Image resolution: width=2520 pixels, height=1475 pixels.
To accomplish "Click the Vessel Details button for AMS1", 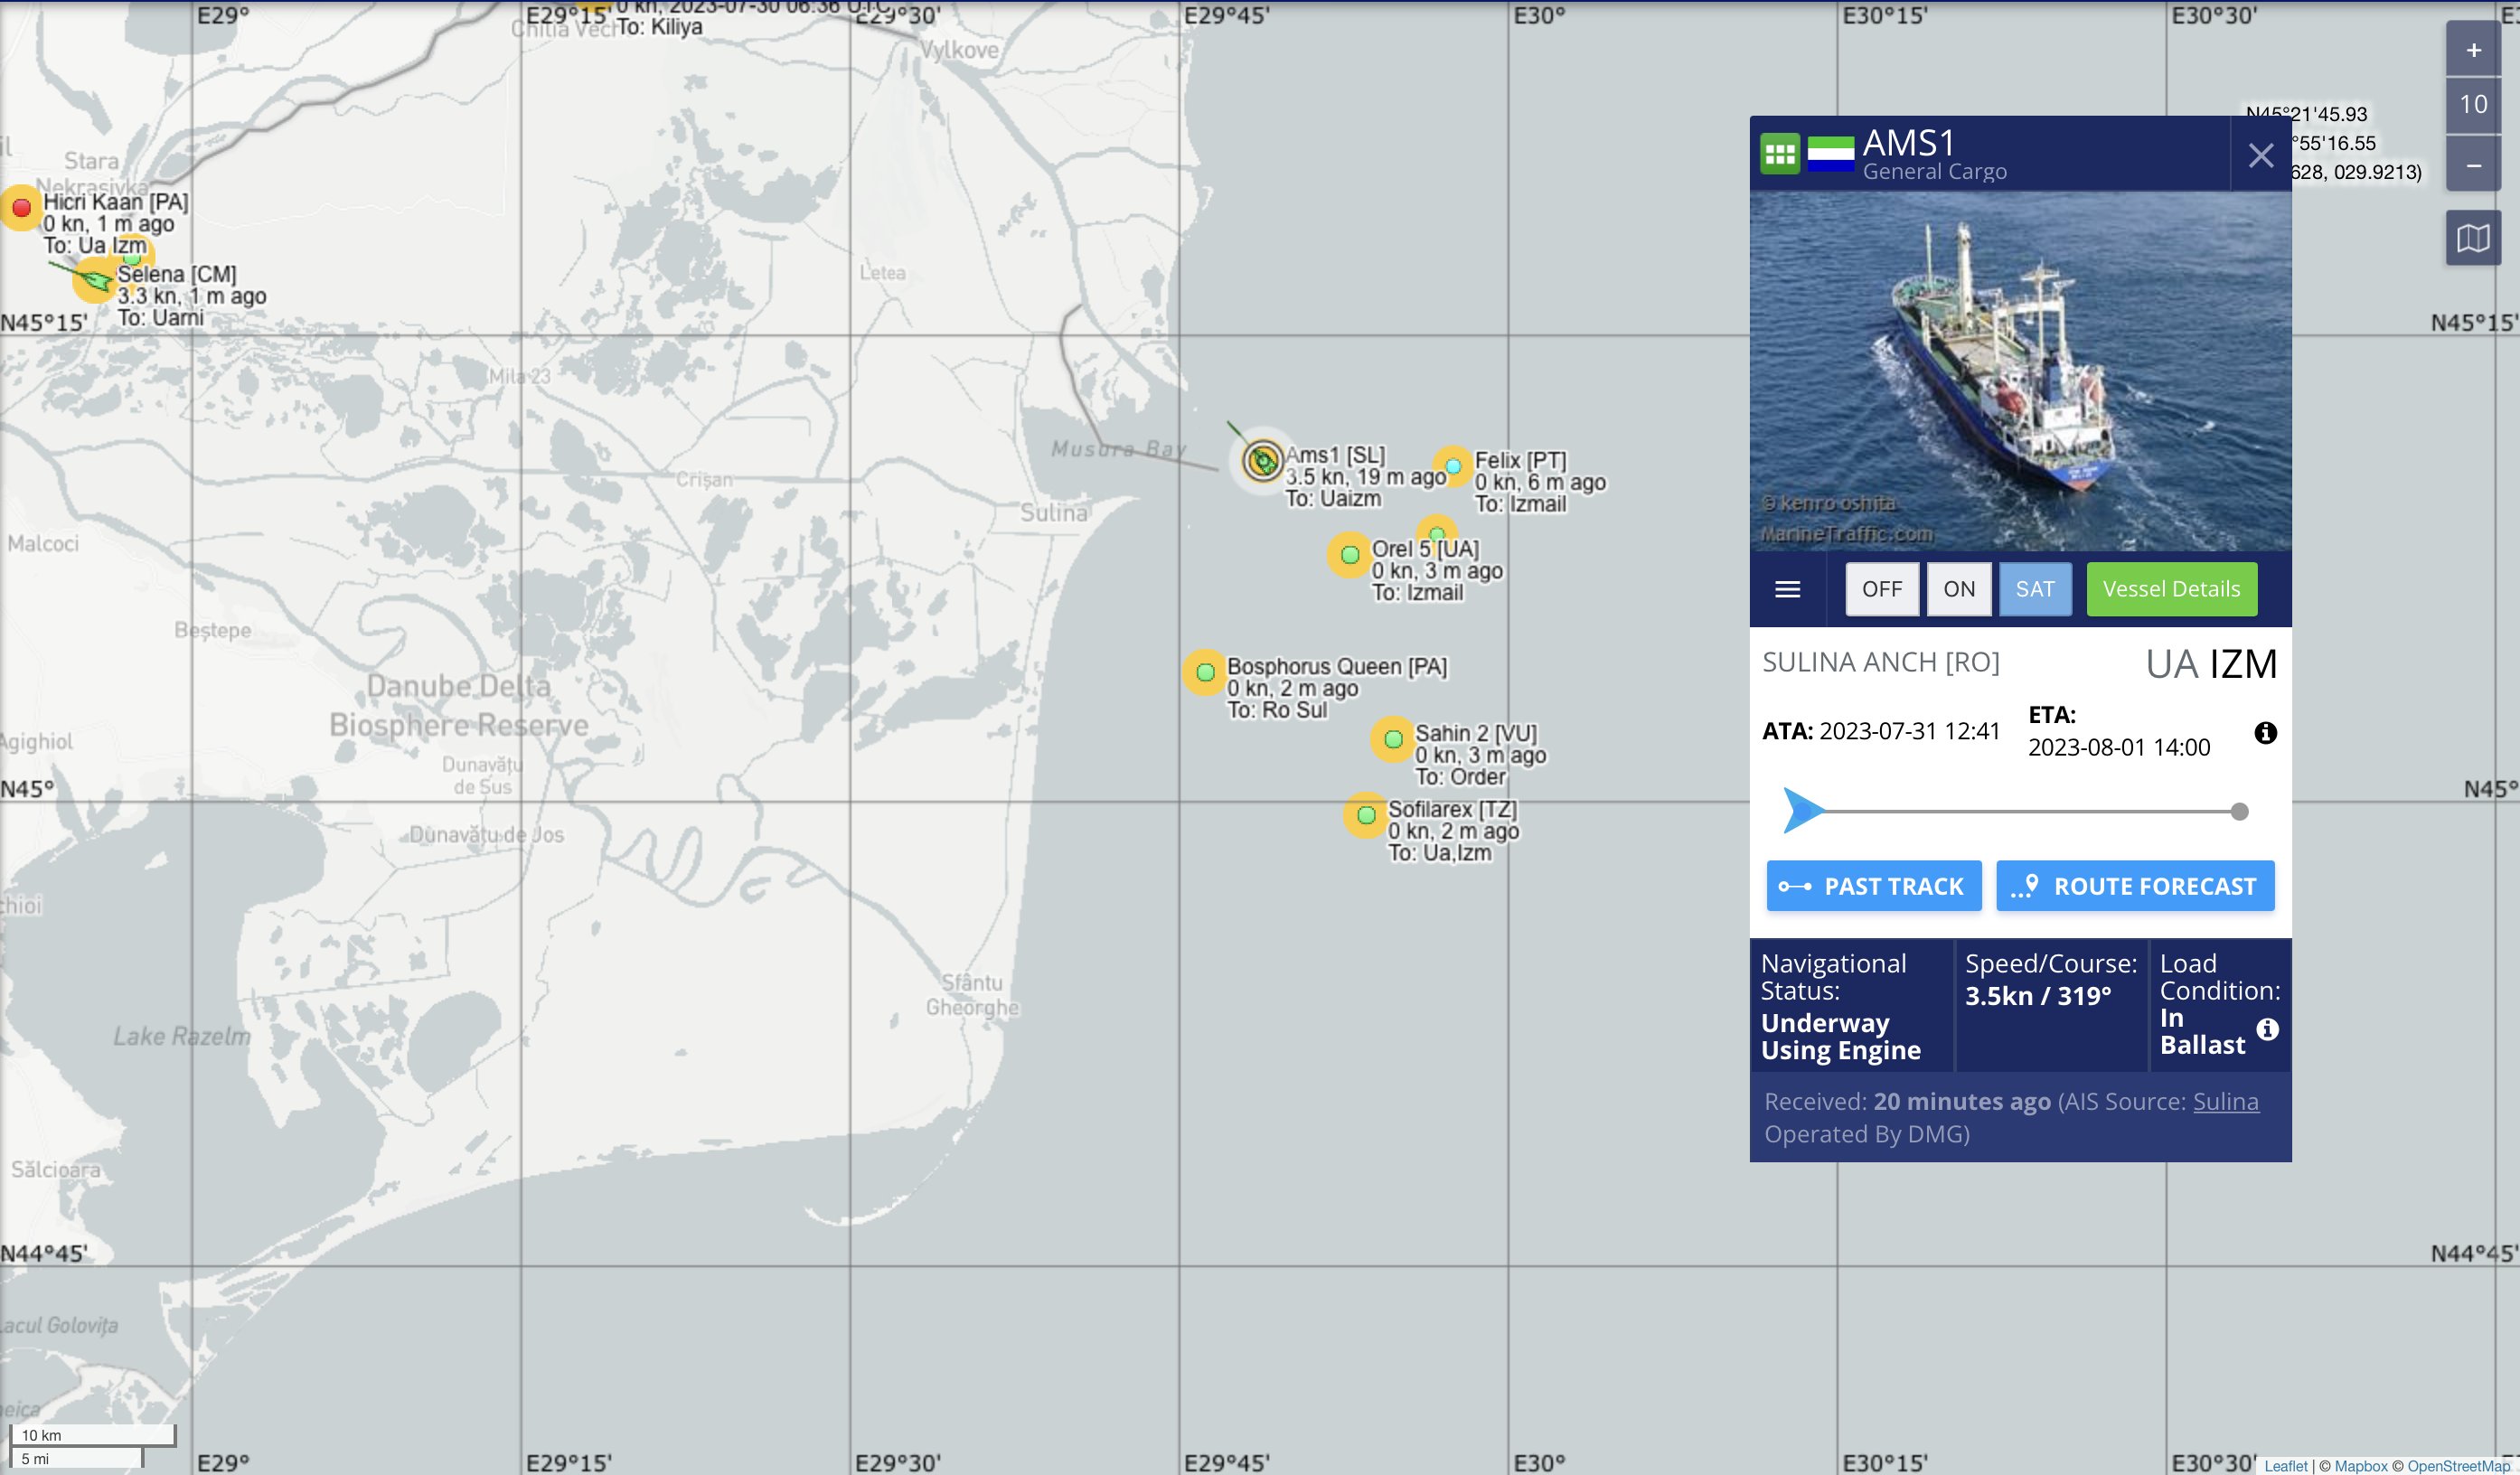I will (2170, 588).
